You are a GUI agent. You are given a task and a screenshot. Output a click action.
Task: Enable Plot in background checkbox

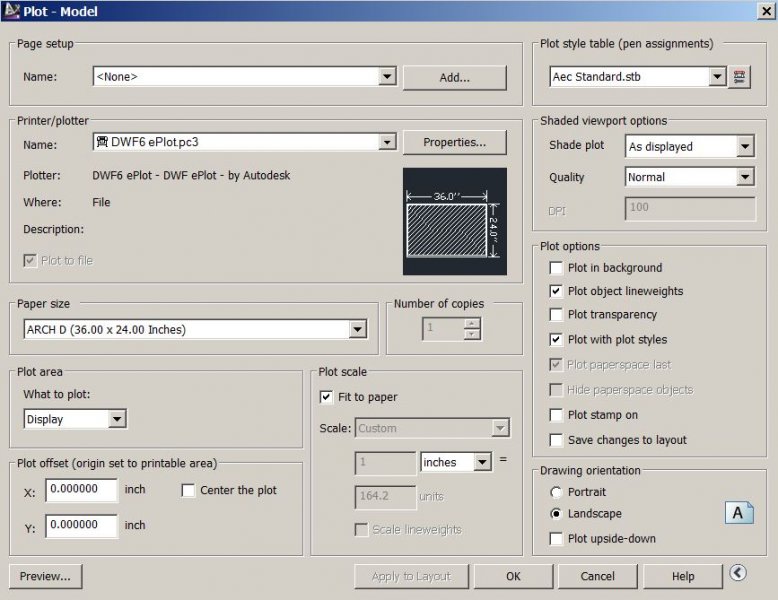point(556,268)
